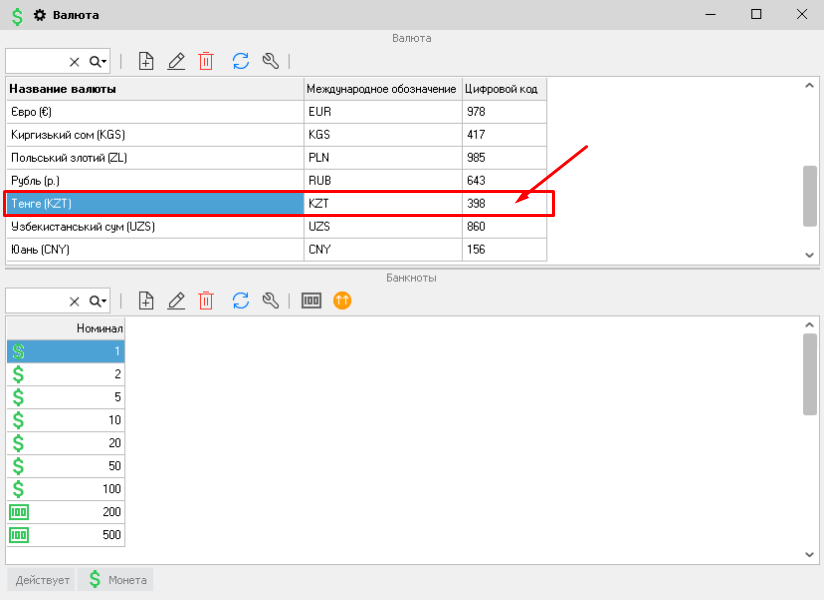Image resolution: width=824 pixels, height=600 pixels.
Task: Clear the Валюта search field with the X
Action: coord(74,62)
